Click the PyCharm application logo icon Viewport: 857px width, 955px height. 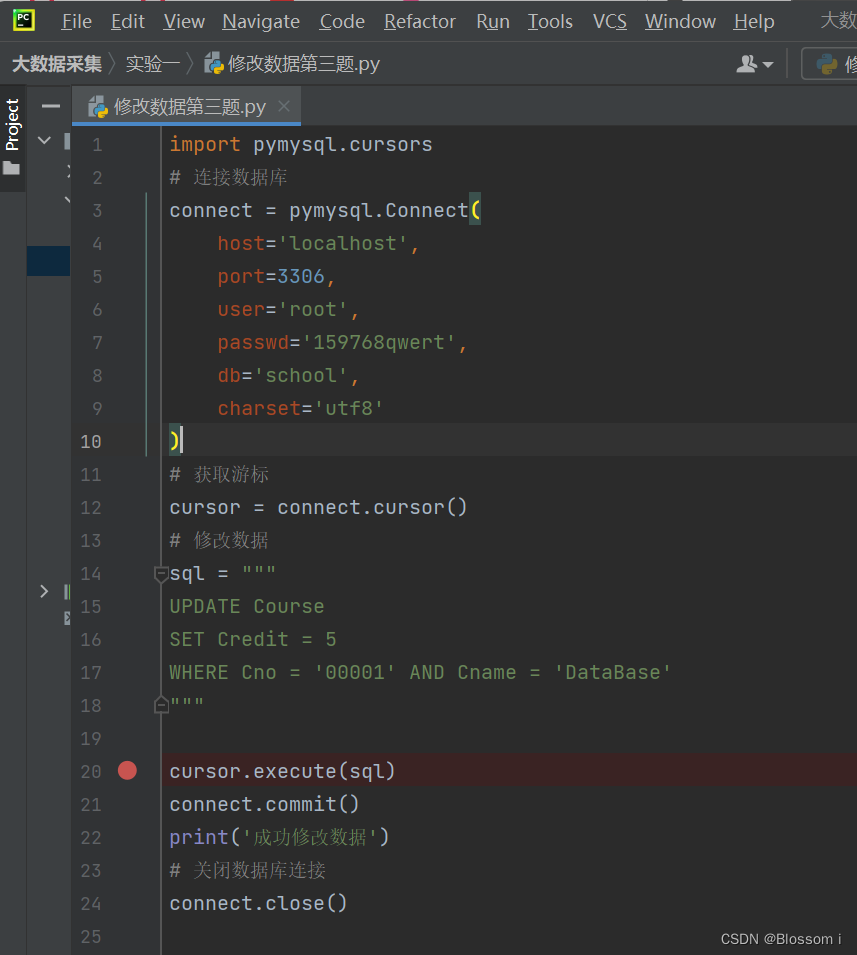pyautogui.click(x=24, y=20)
